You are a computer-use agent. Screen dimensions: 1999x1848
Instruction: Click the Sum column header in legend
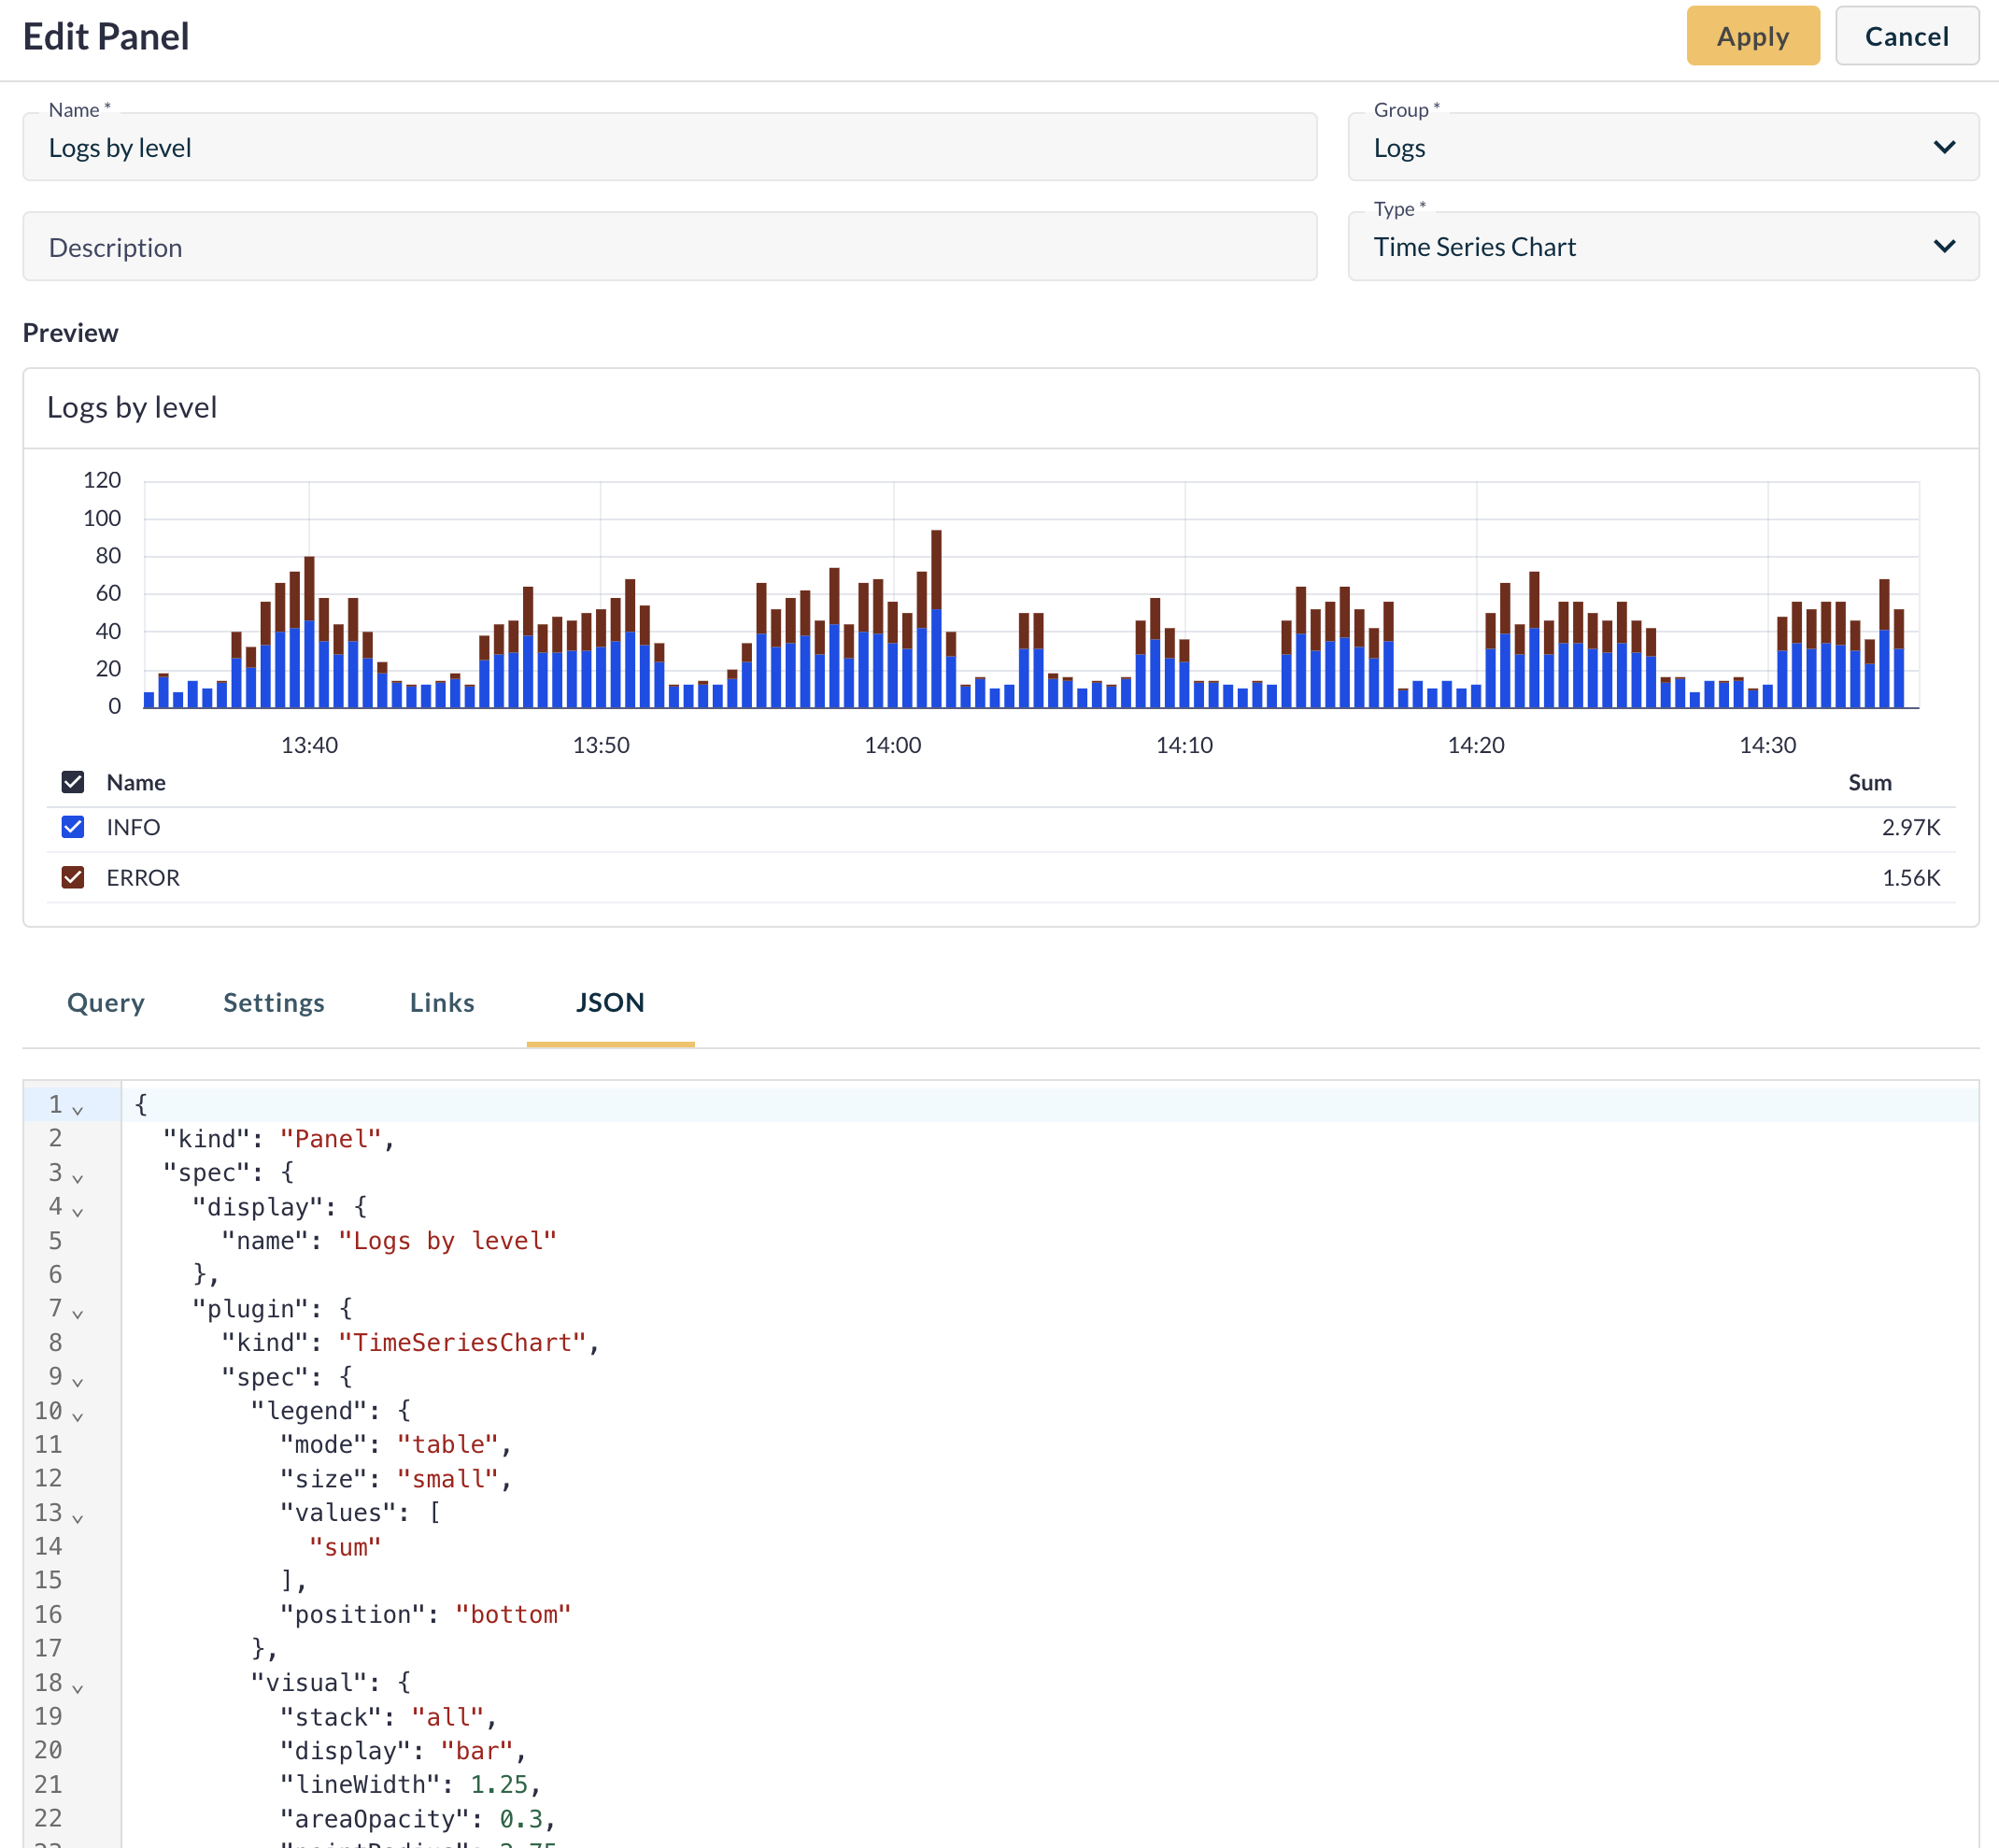click(1869, 782)
